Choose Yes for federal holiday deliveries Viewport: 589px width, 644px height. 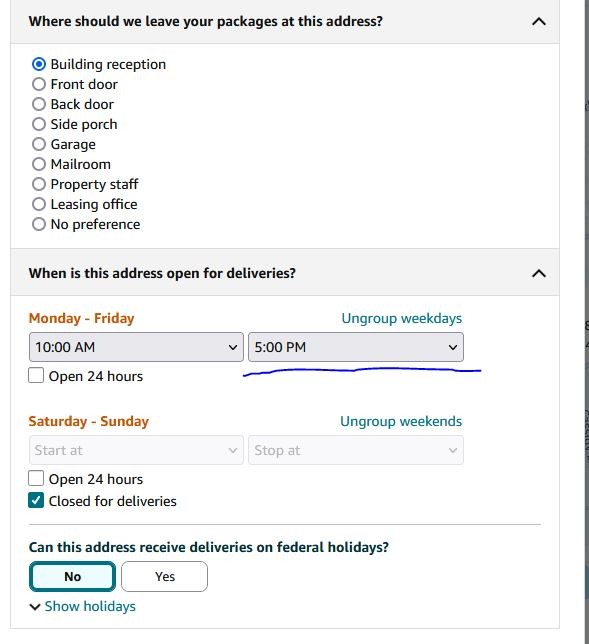[165, 577]
